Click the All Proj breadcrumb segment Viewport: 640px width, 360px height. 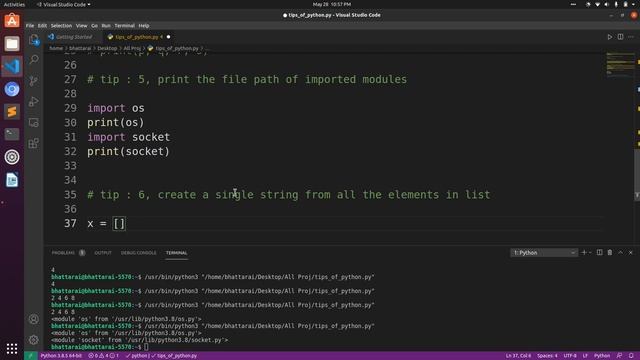point(132,48)
